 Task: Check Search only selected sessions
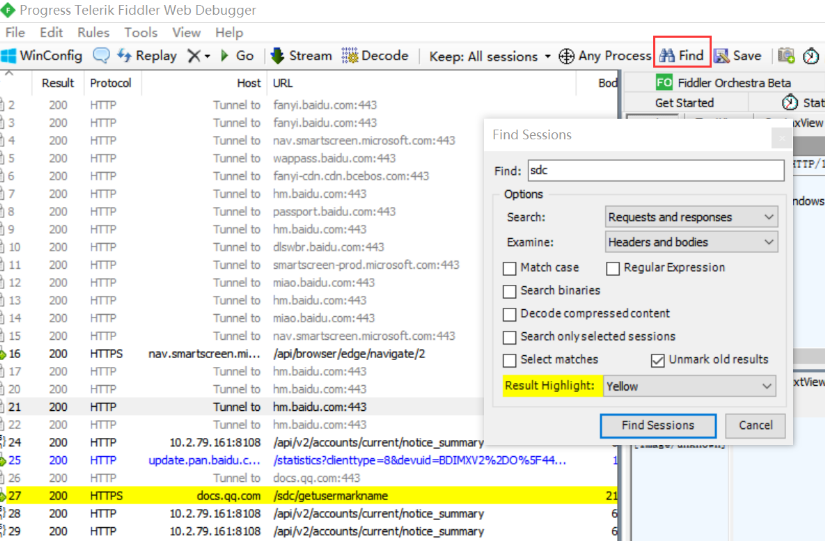coord(509,337)
